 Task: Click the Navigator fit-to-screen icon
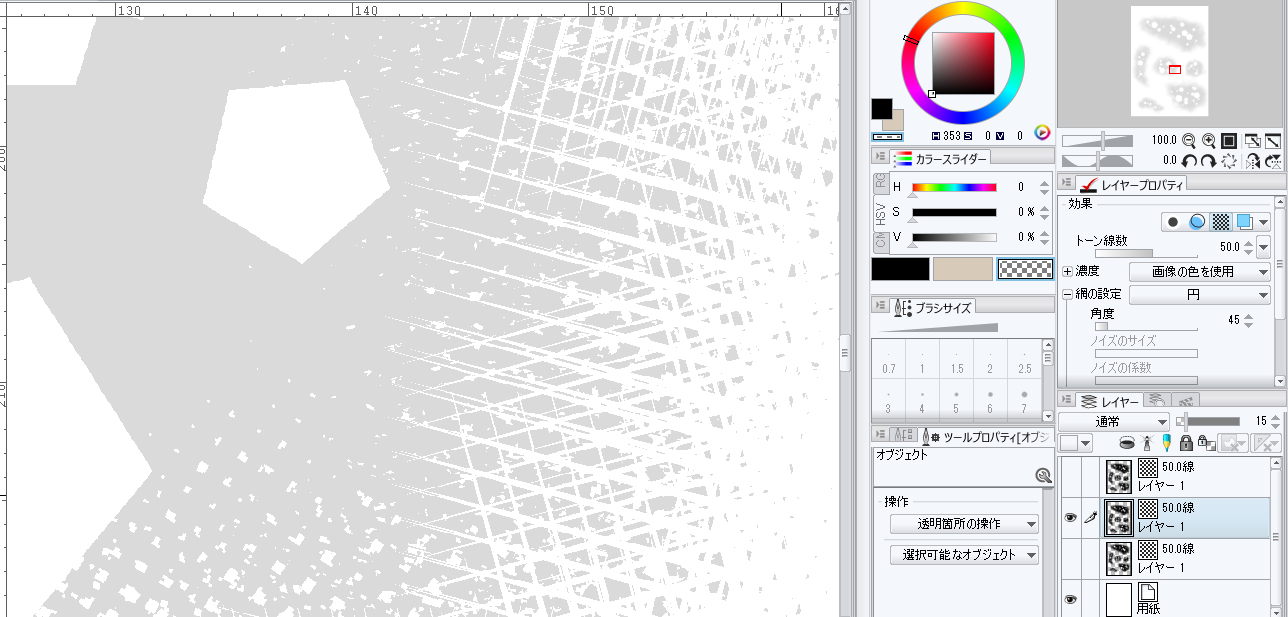(1253, 141)
